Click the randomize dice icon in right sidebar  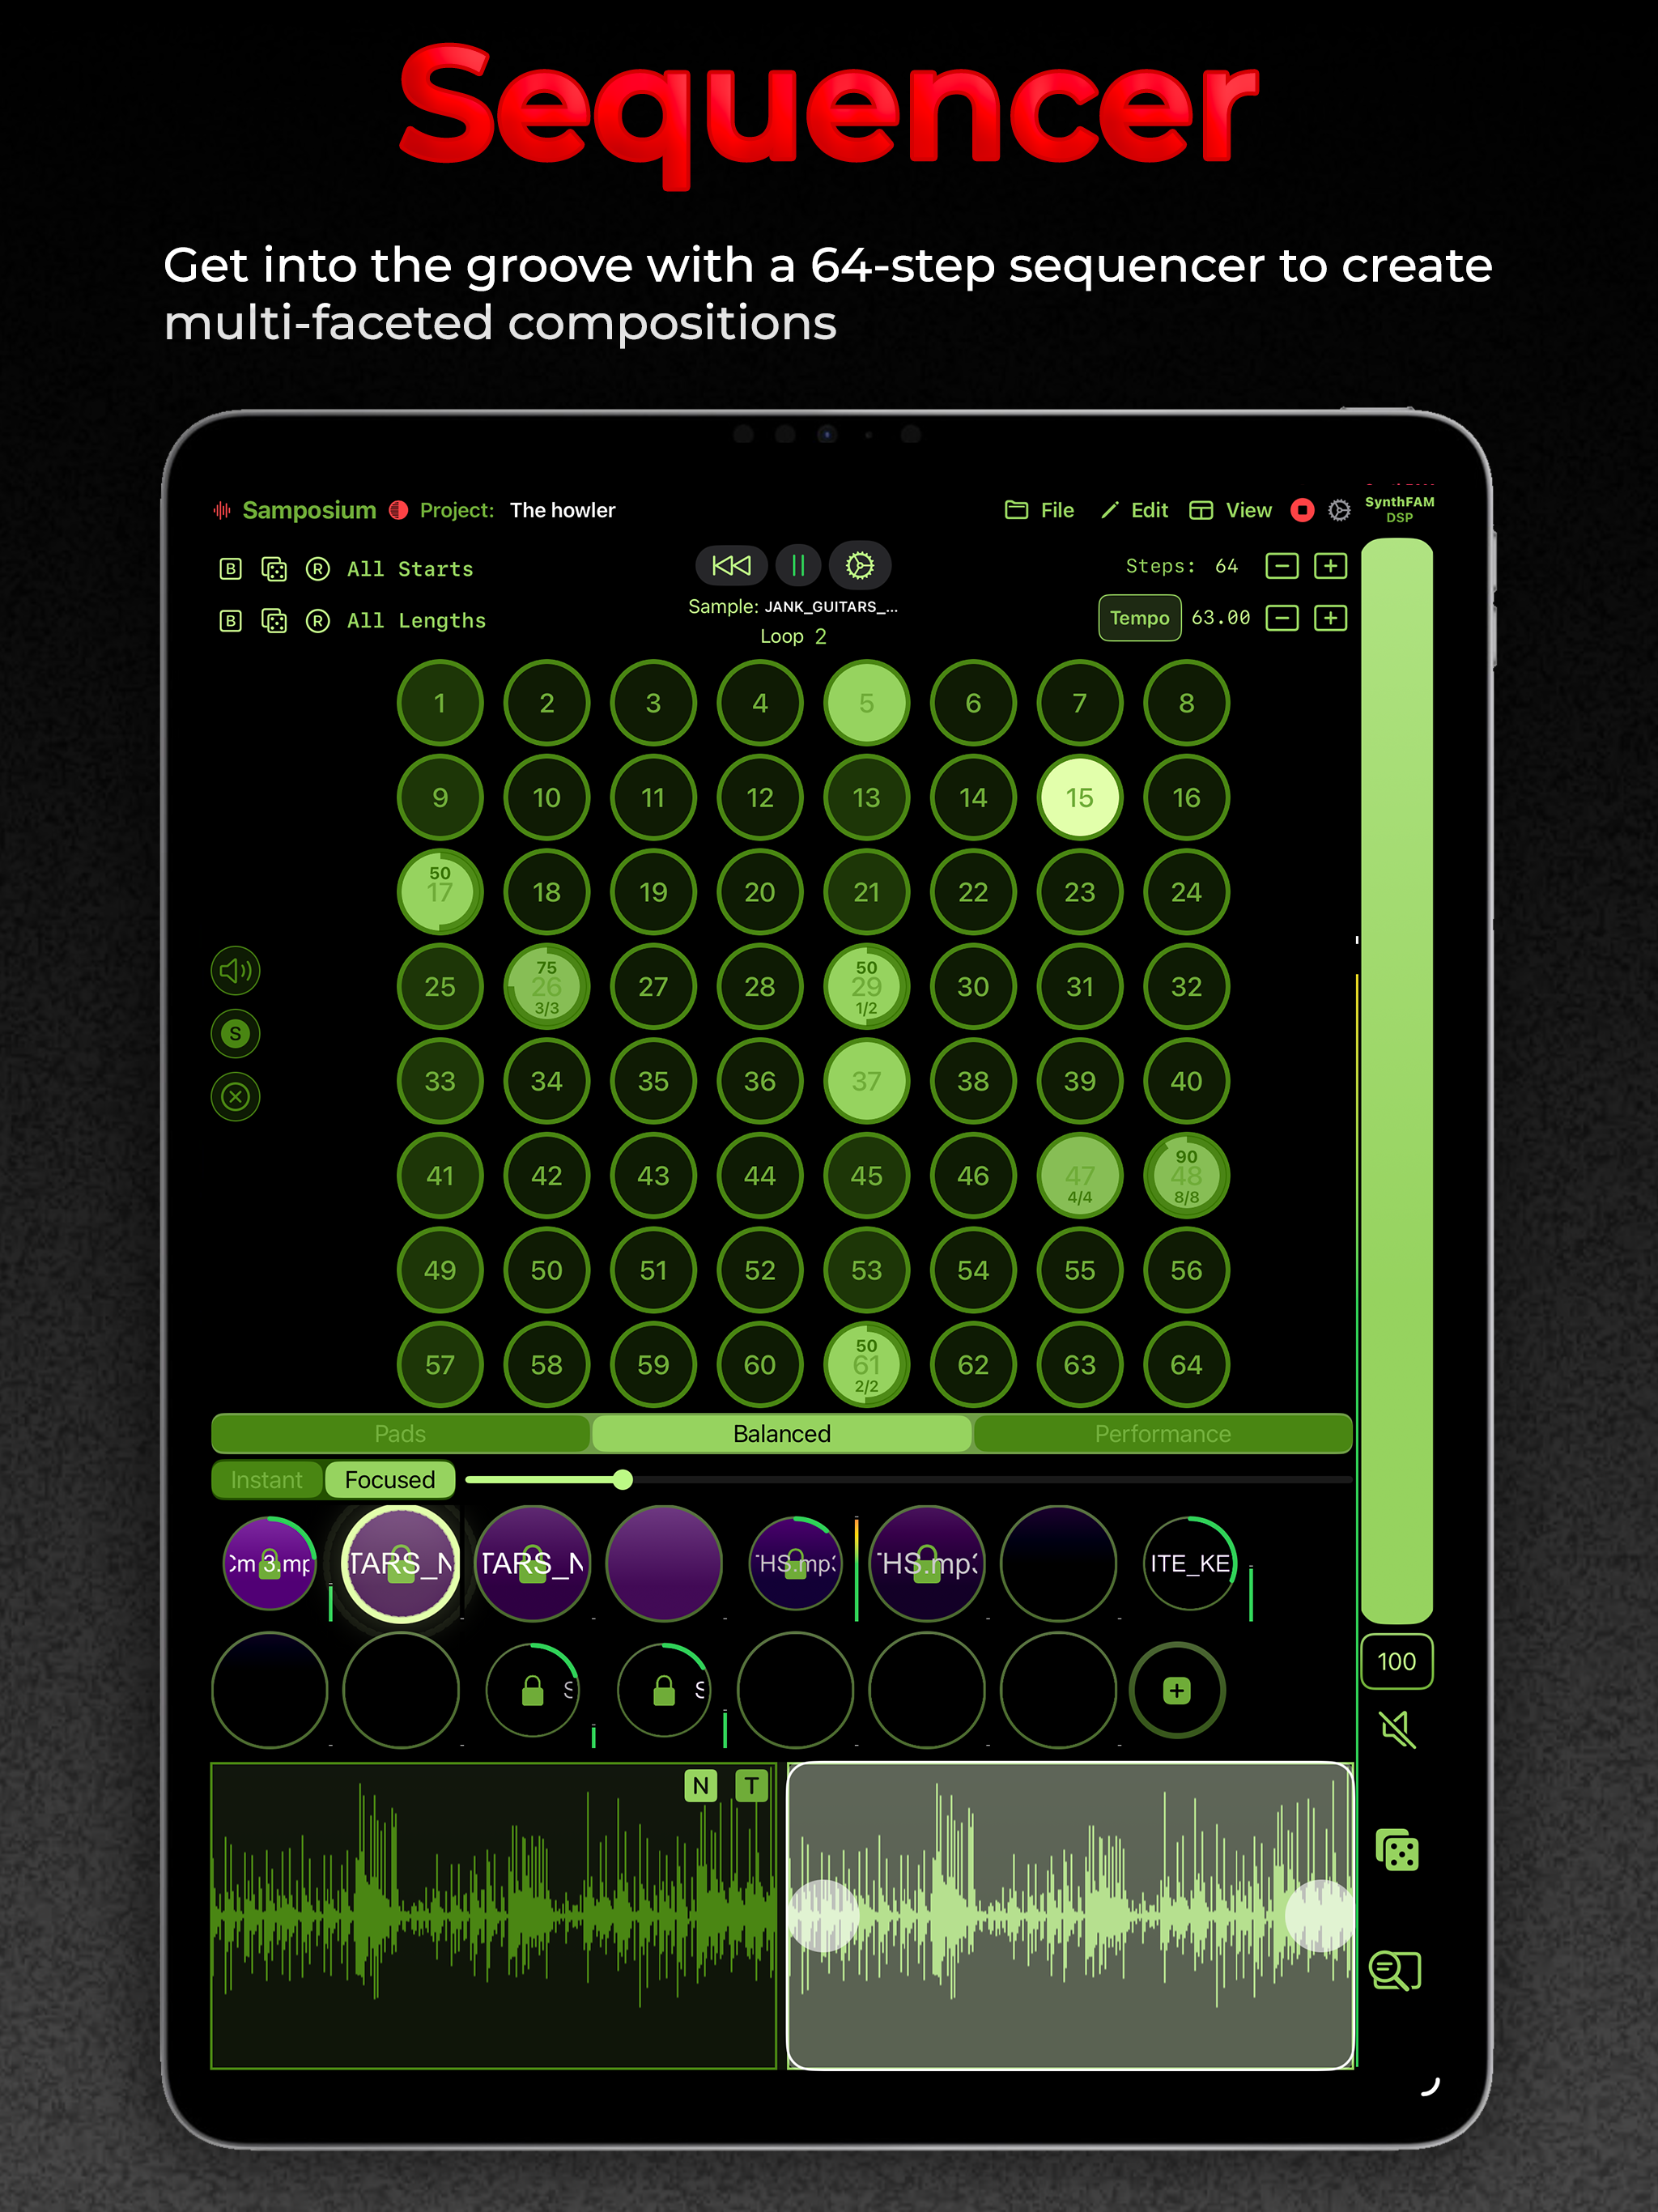tap(1397, 1850)
